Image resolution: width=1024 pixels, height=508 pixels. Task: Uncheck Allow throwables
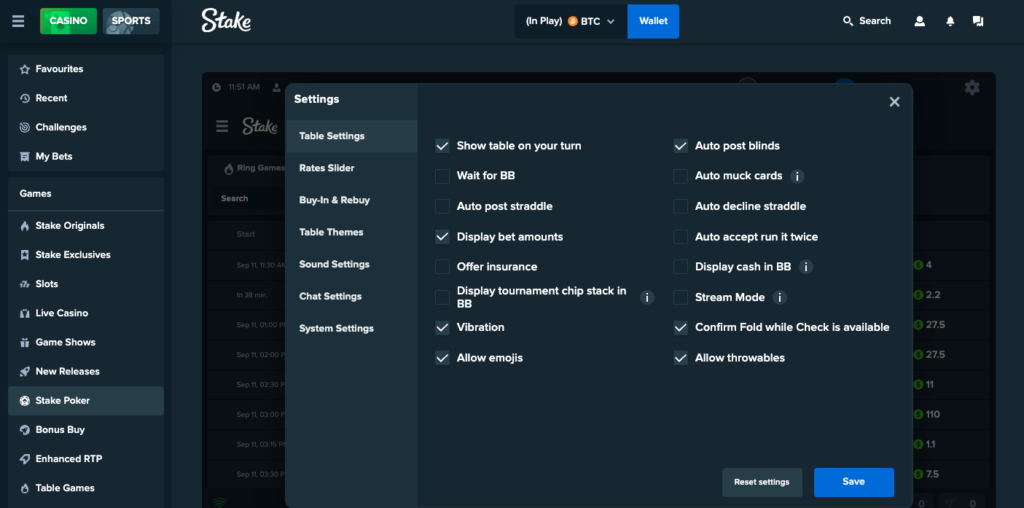pos(680,358)
